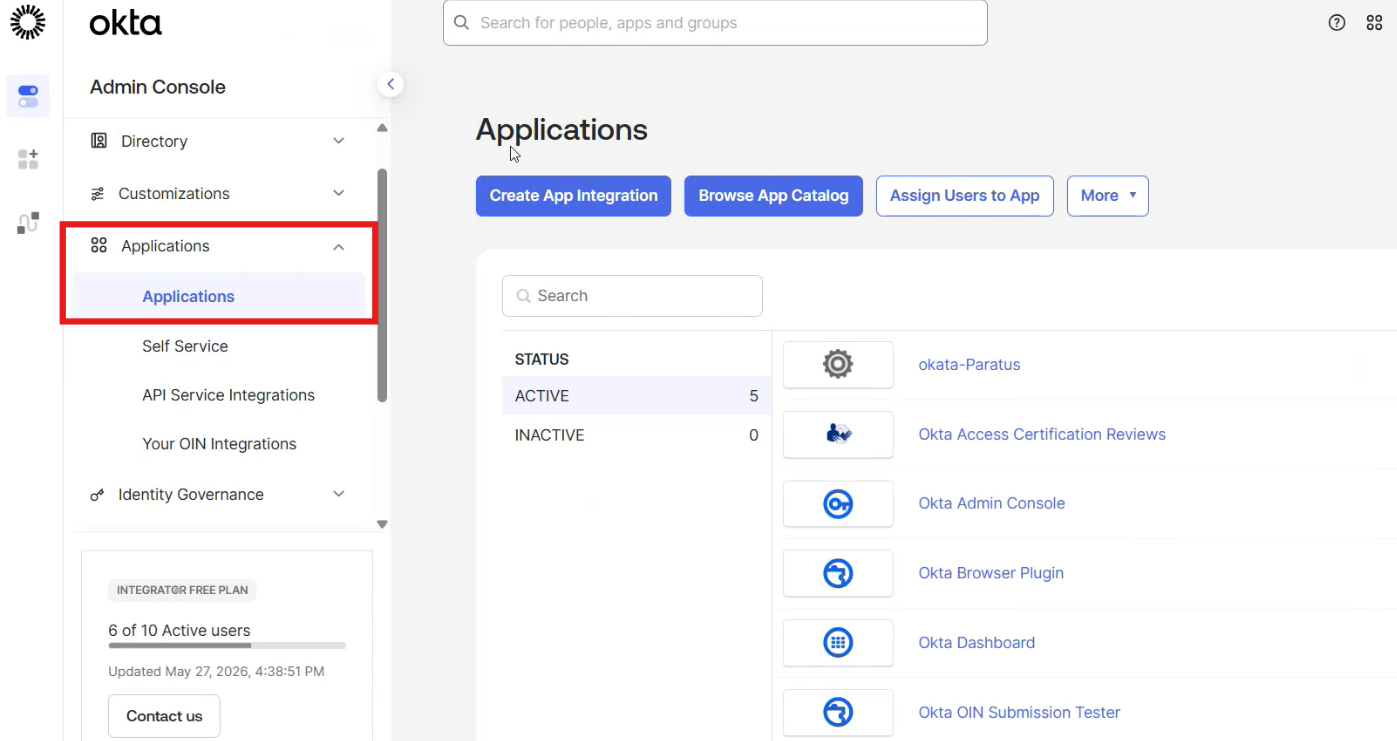This screenshot has width=1397, height=741.
Task: Click the Okta Admin Console key app icon
Action: (838, 504)
